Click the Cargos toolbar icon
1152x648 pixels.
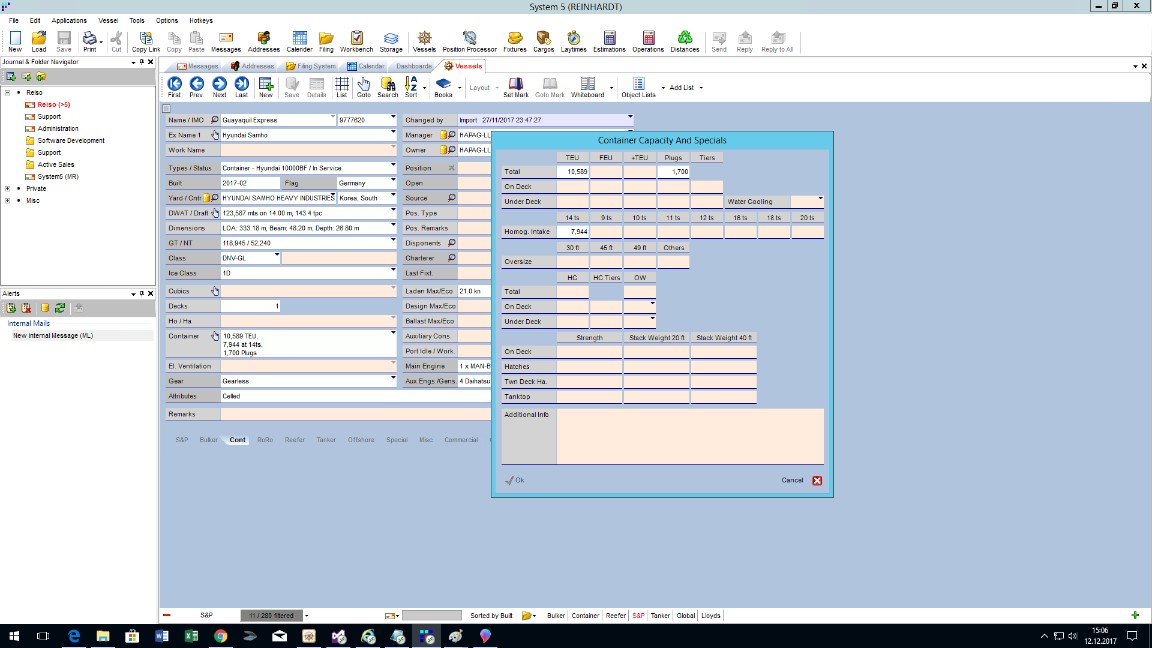(543, 41)
